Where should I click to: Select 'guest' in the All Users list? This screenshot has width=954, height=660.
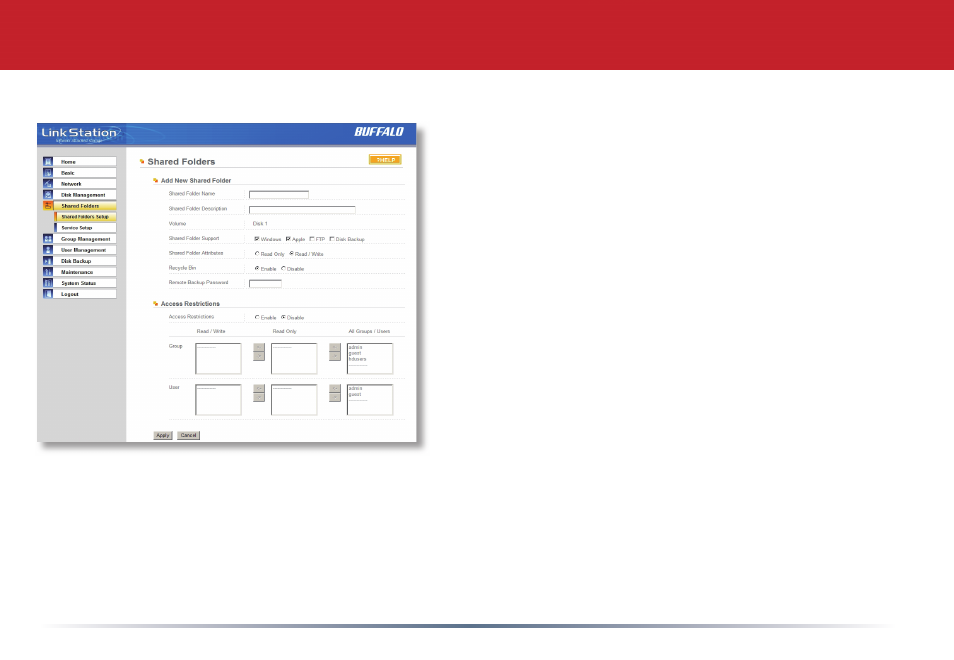point(355,394)
